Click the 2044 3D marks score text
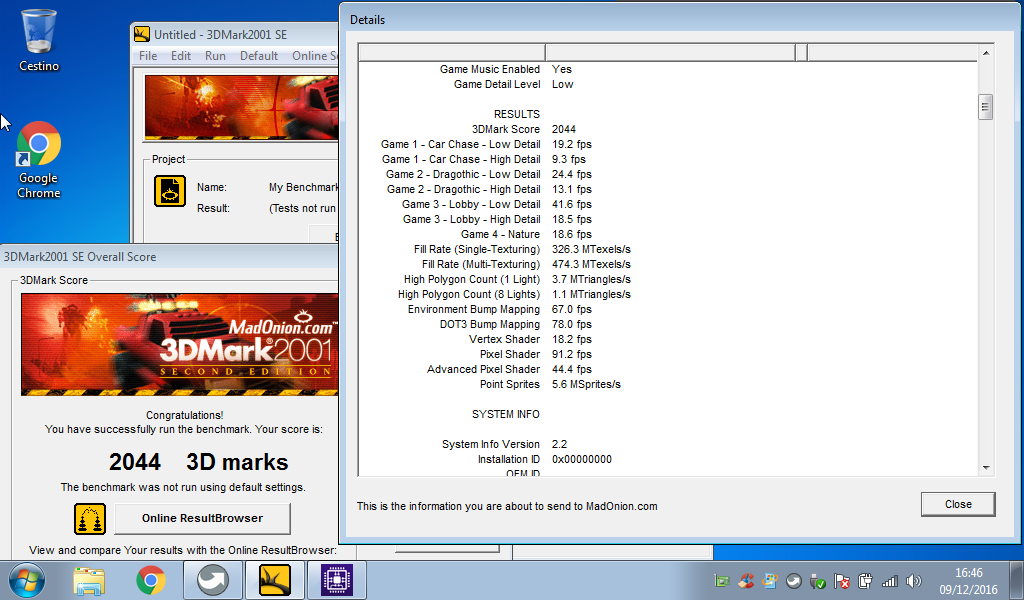 coord(199,462)
